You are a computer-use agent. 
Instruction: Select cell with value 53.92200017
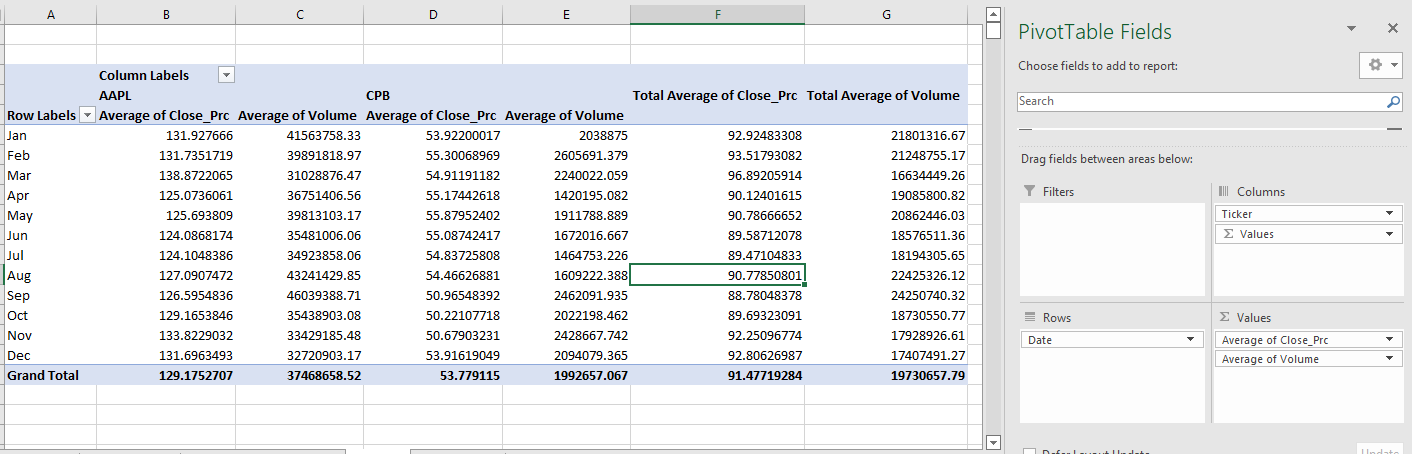click(x=432, y=135)
